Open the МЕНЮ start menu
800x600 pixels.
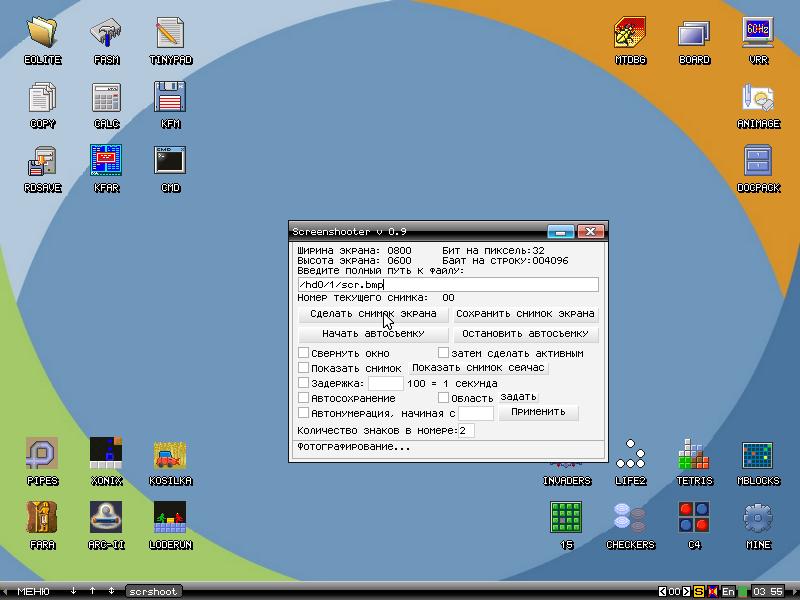[33, 592]
